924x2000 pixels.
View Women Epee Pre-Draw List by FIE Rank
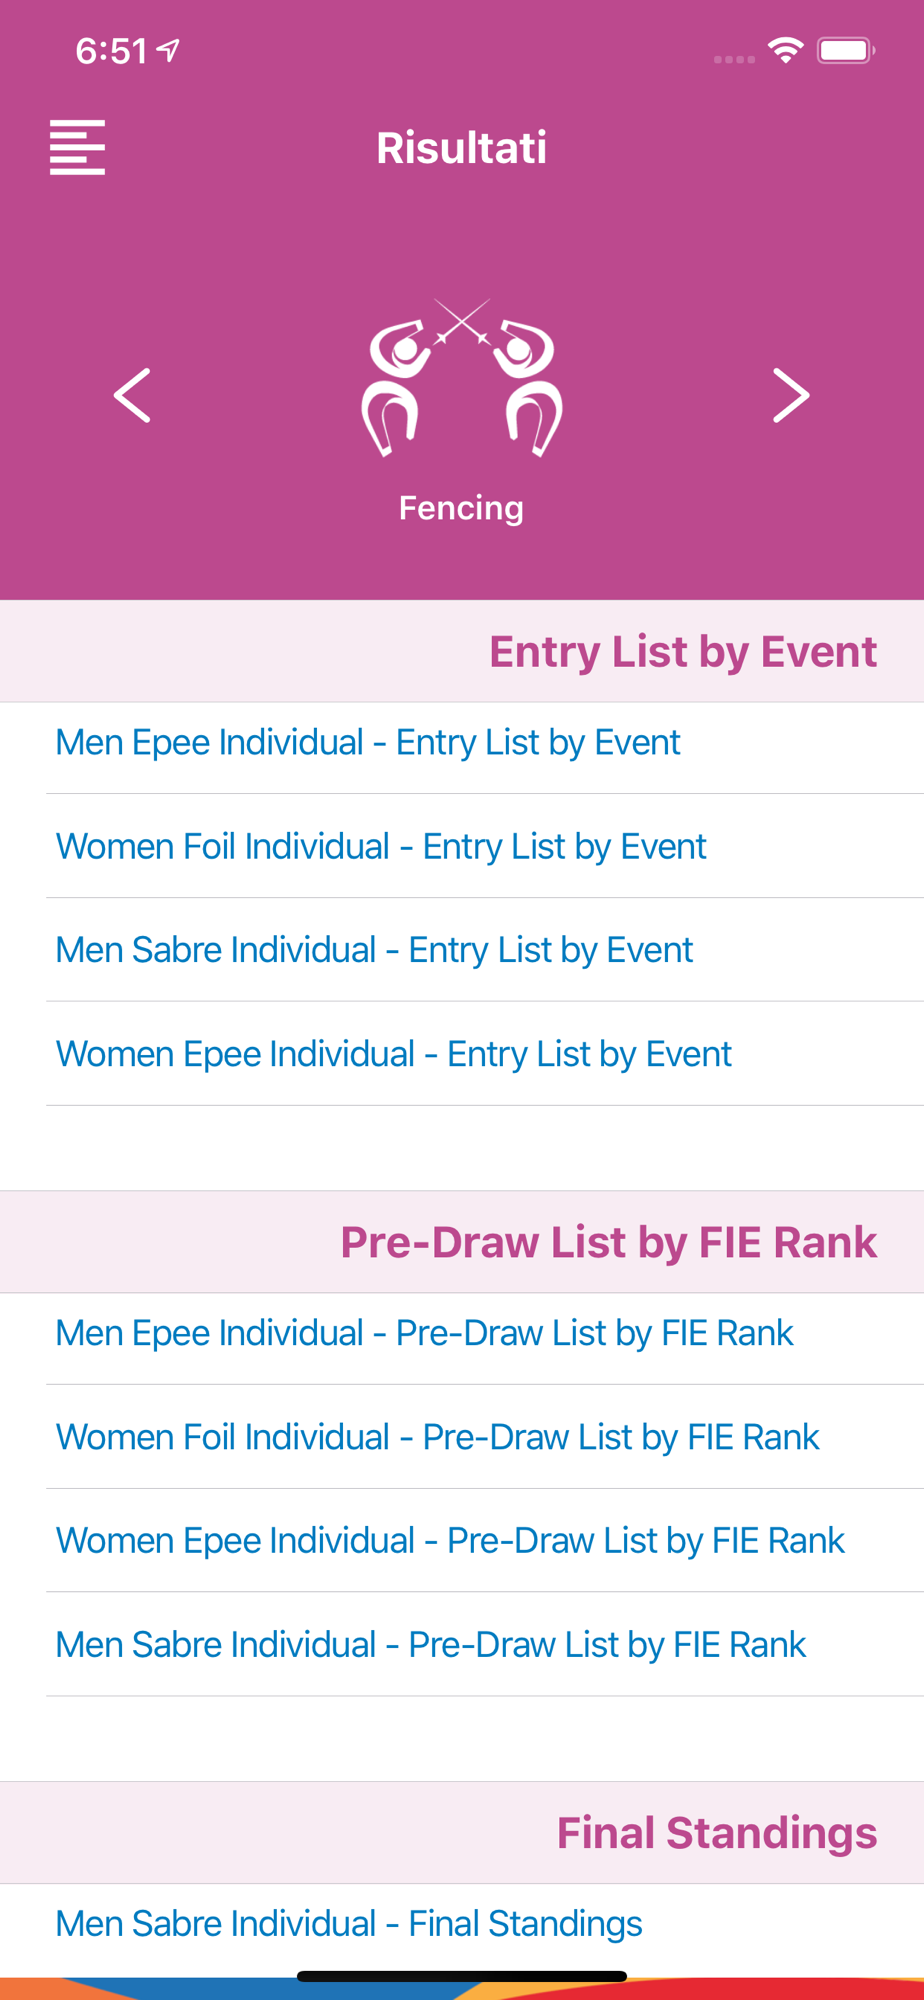click(x=450, y=1541)
